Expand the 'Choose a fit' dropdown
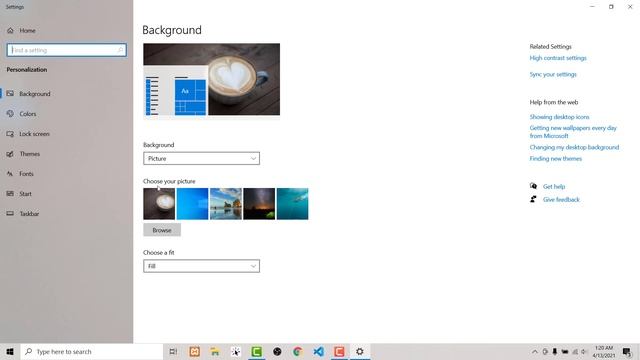Screen dimensions: 640x360 [201, 266]
